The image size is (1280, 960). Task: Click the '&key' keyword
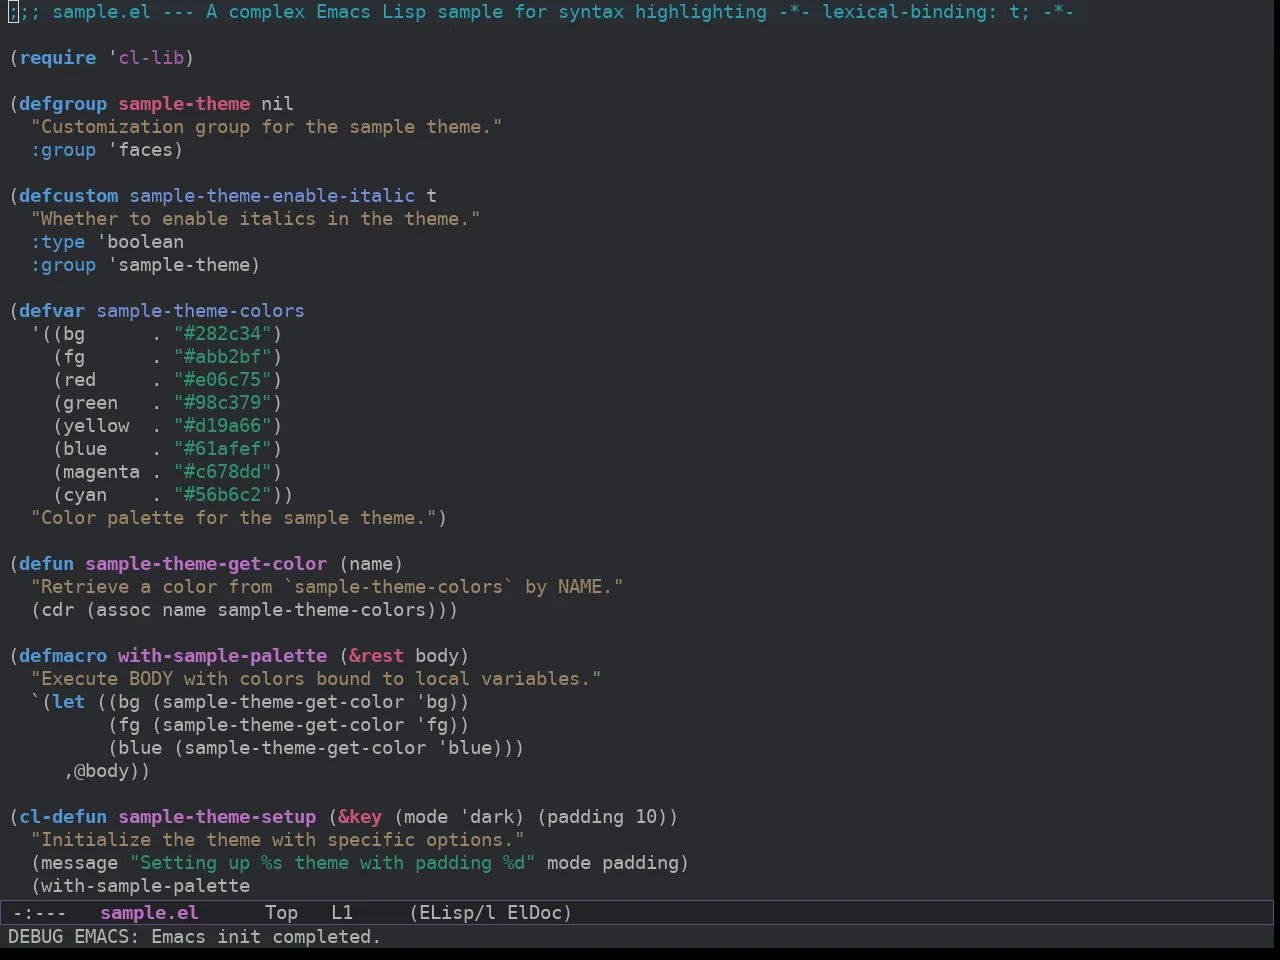coord(360,817)
